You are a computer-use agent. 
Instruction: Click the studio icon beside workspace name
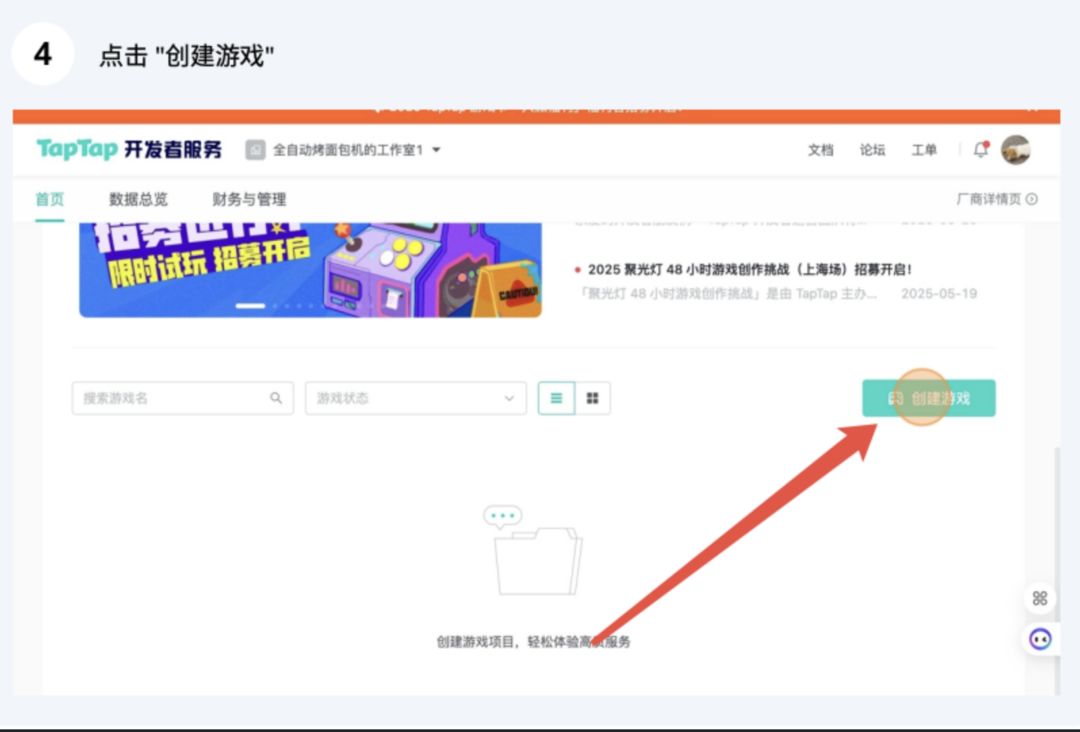click(256, 149)
